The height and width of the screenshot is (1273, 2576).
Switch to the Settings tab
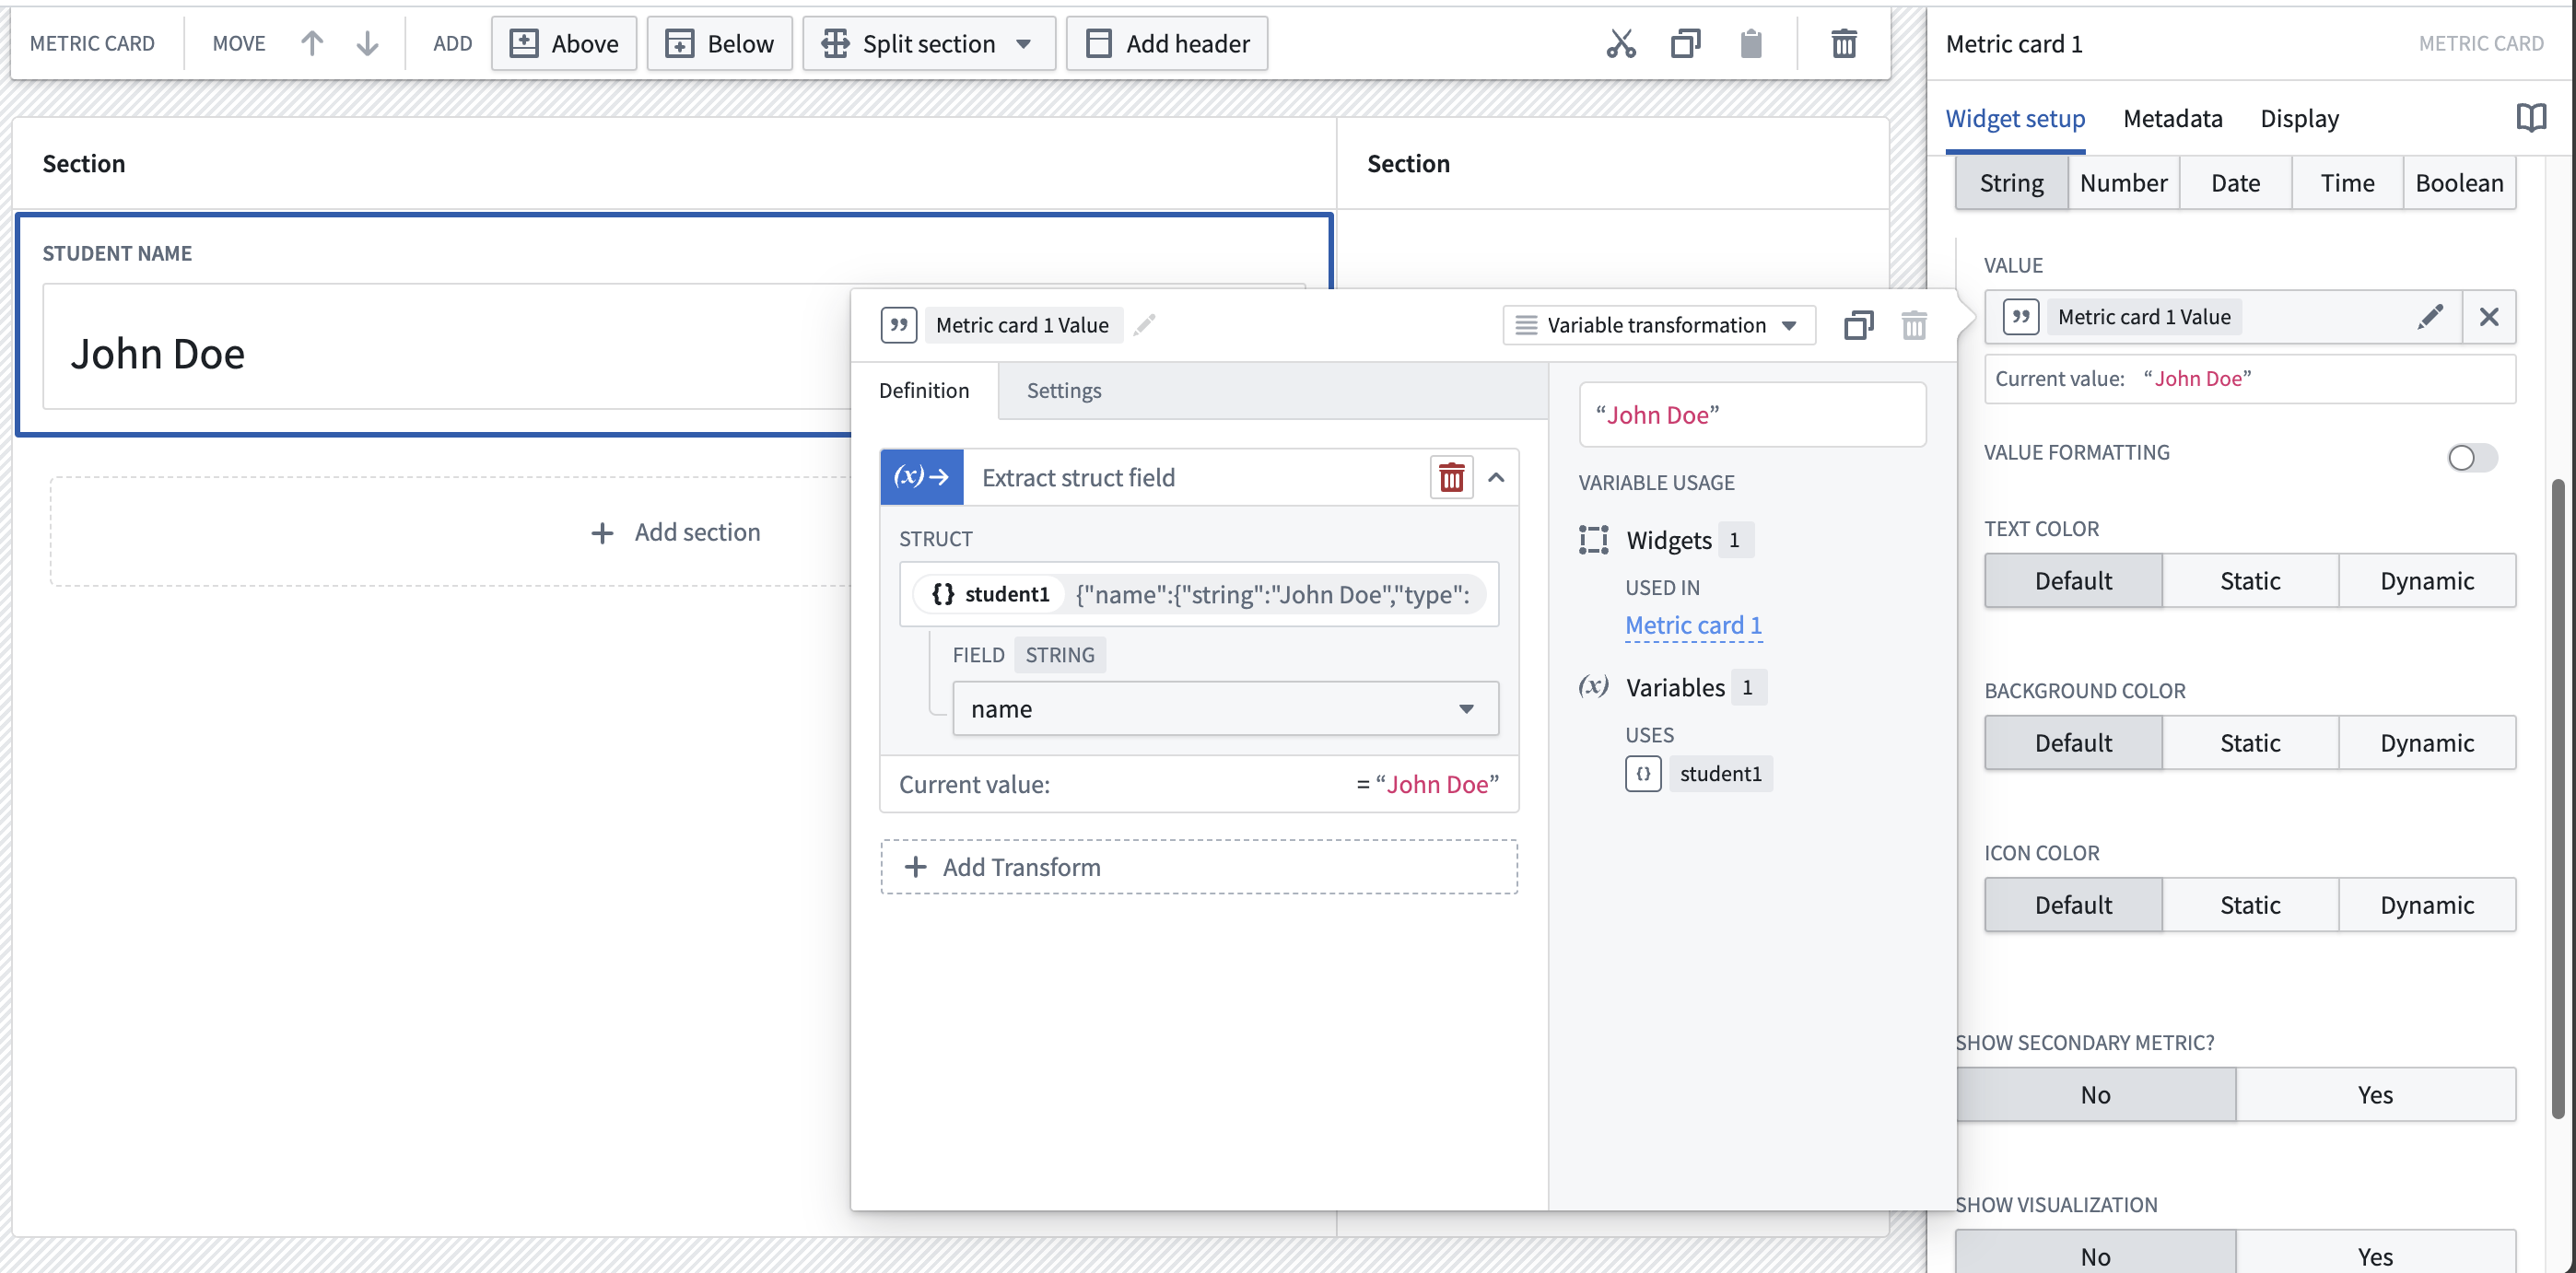coord(1063,390)
